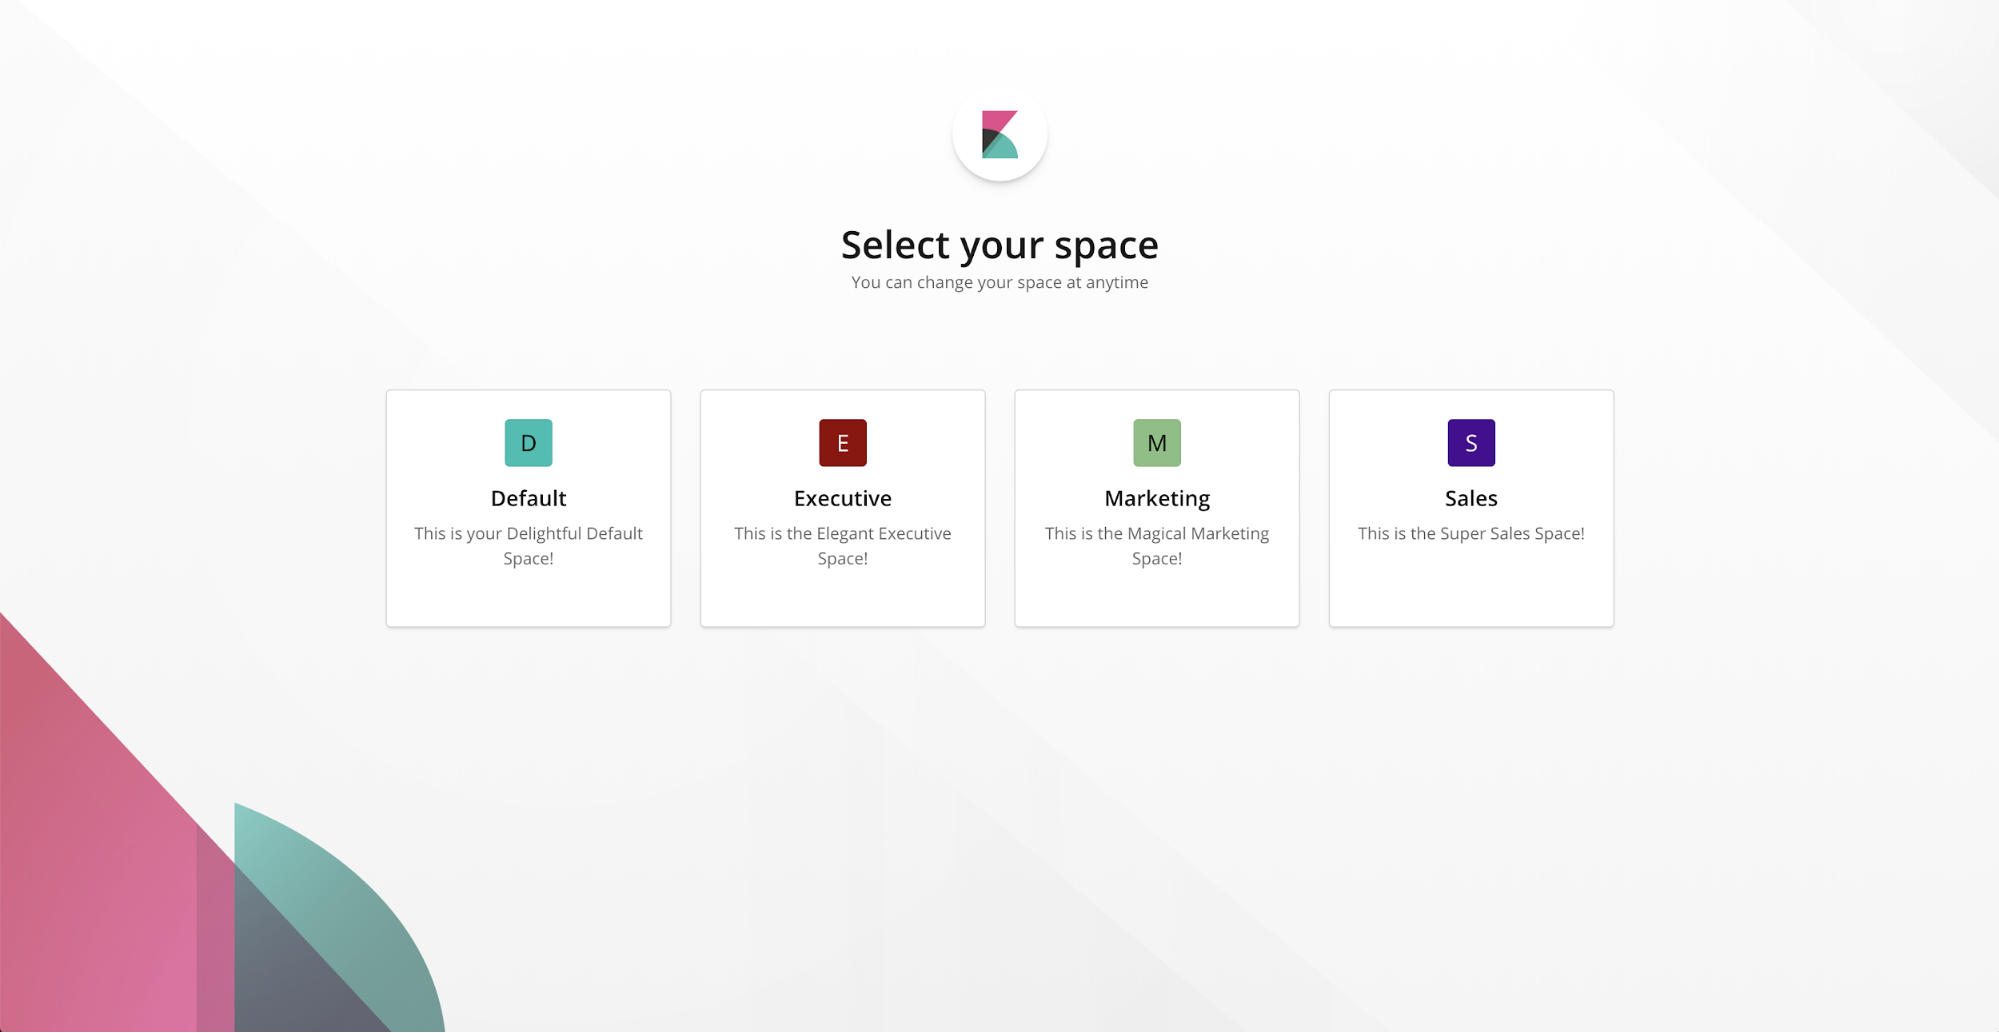Click the teal D icon for Default space

coord(528,442)
